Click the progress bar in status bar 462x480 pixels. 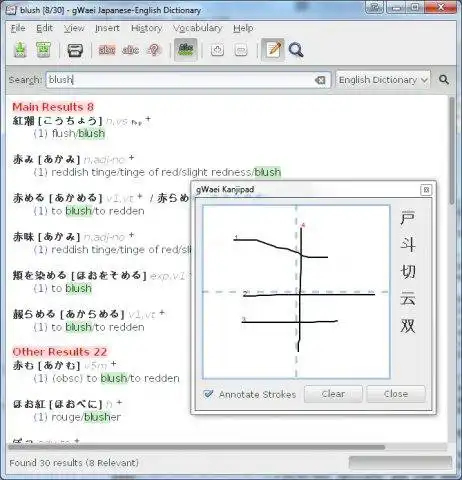point(400,463)
